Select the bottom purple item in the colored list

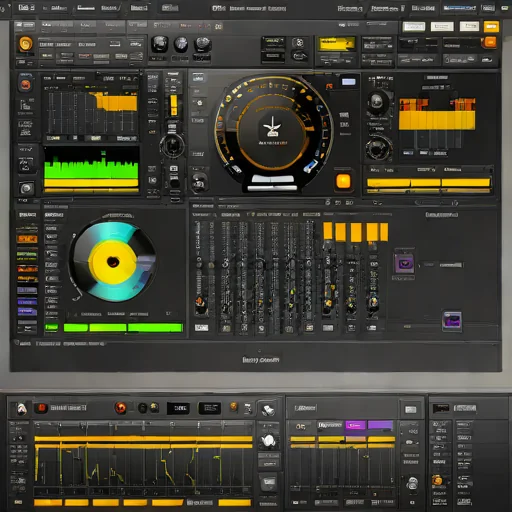[x=27, y=311]
